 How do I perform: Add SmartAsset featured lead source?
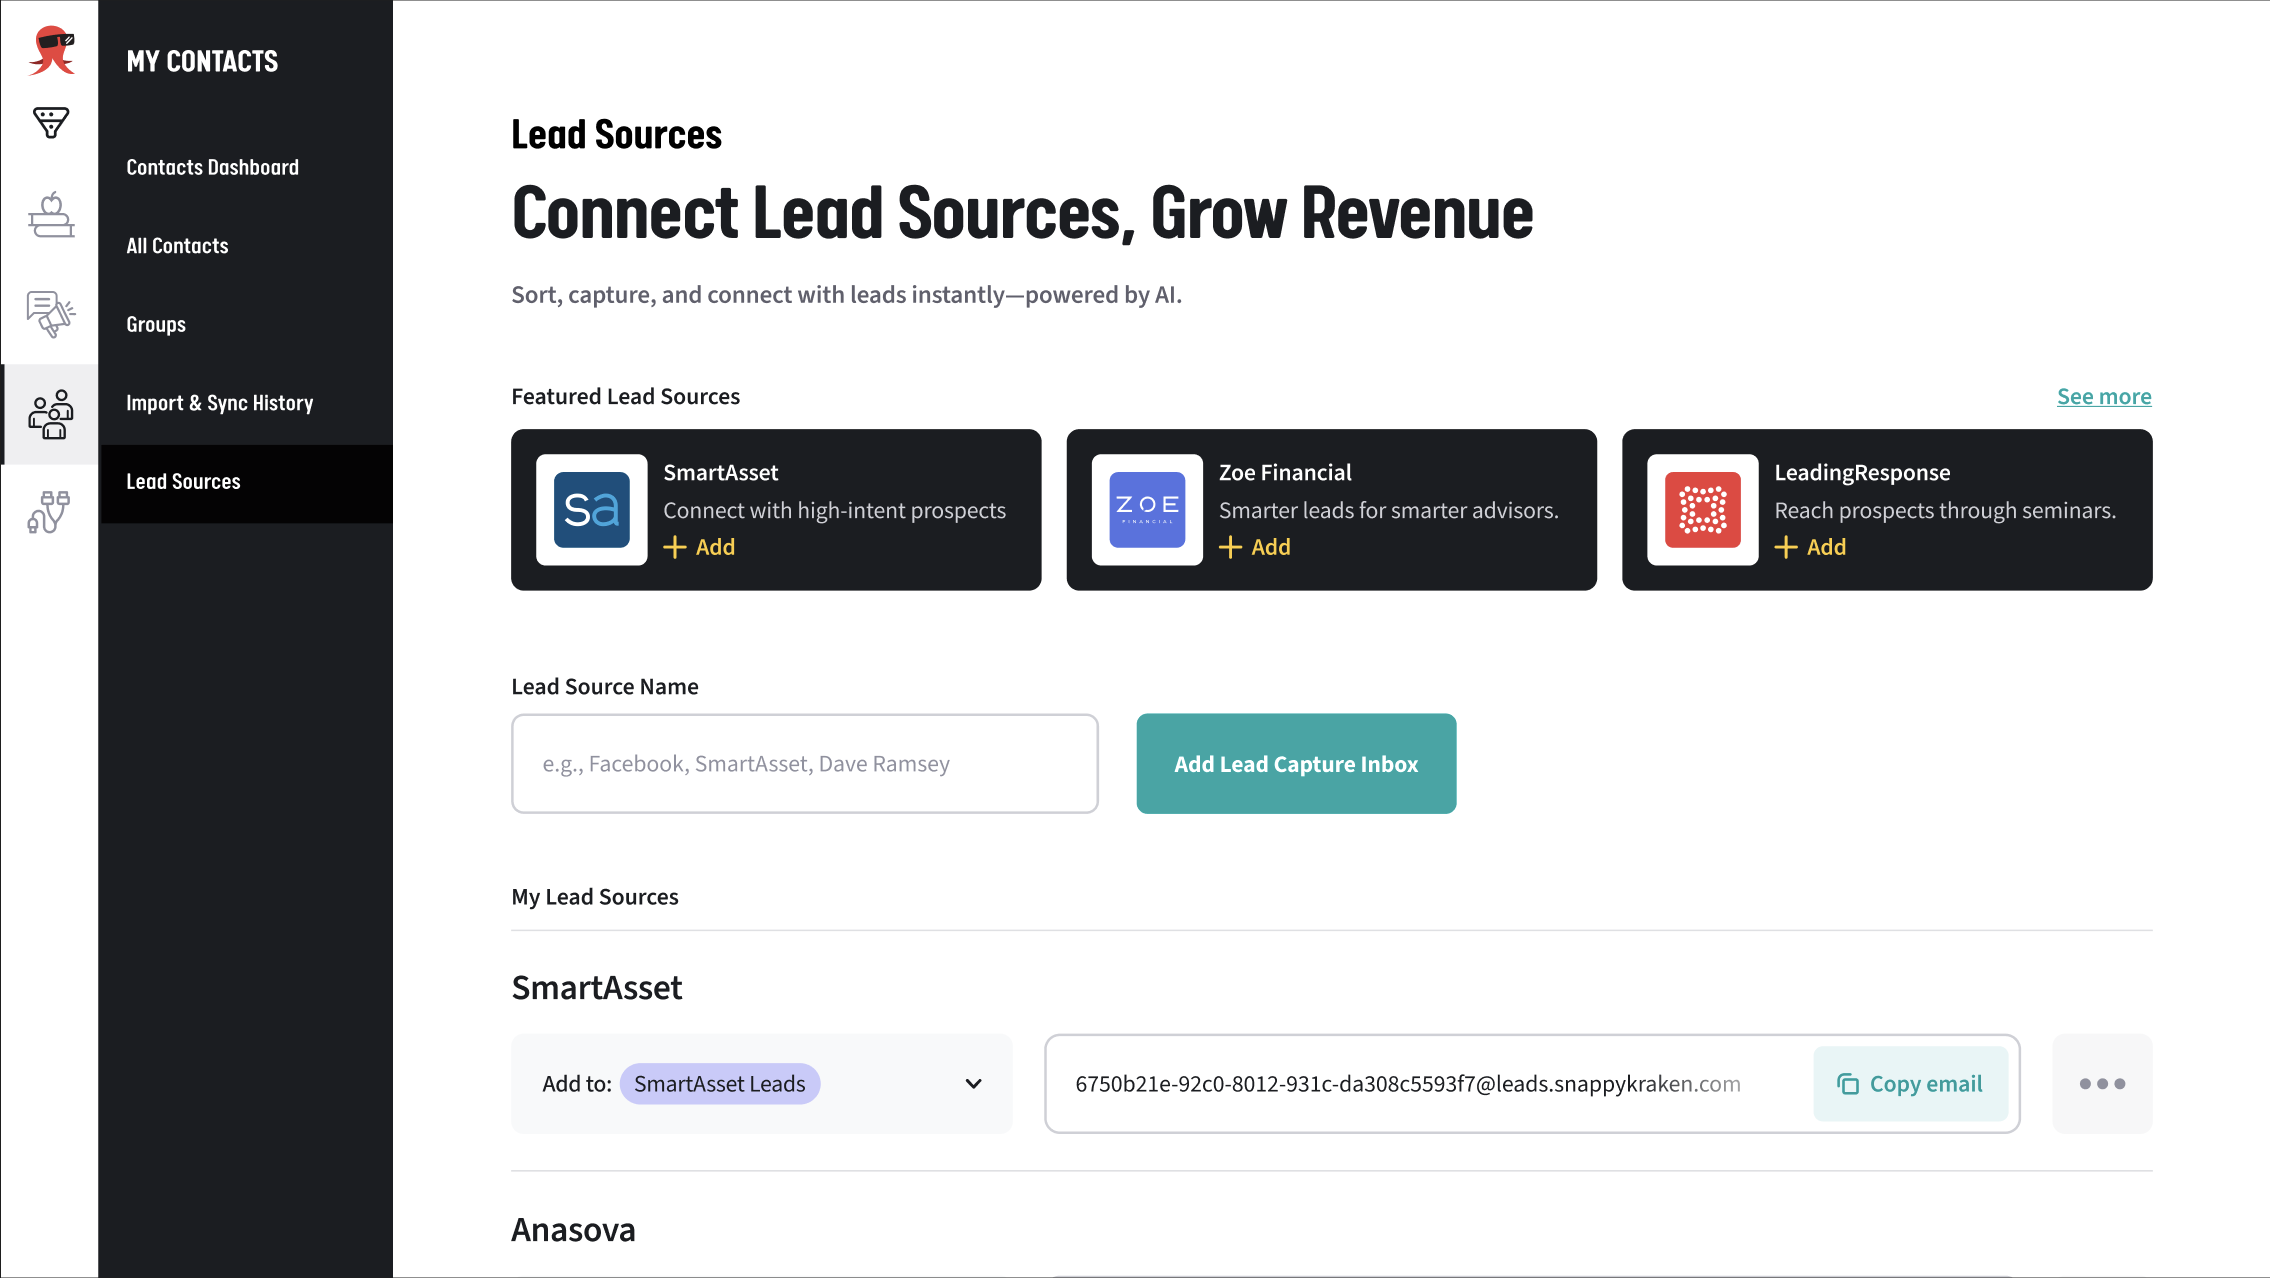click(x=700, y=547)
